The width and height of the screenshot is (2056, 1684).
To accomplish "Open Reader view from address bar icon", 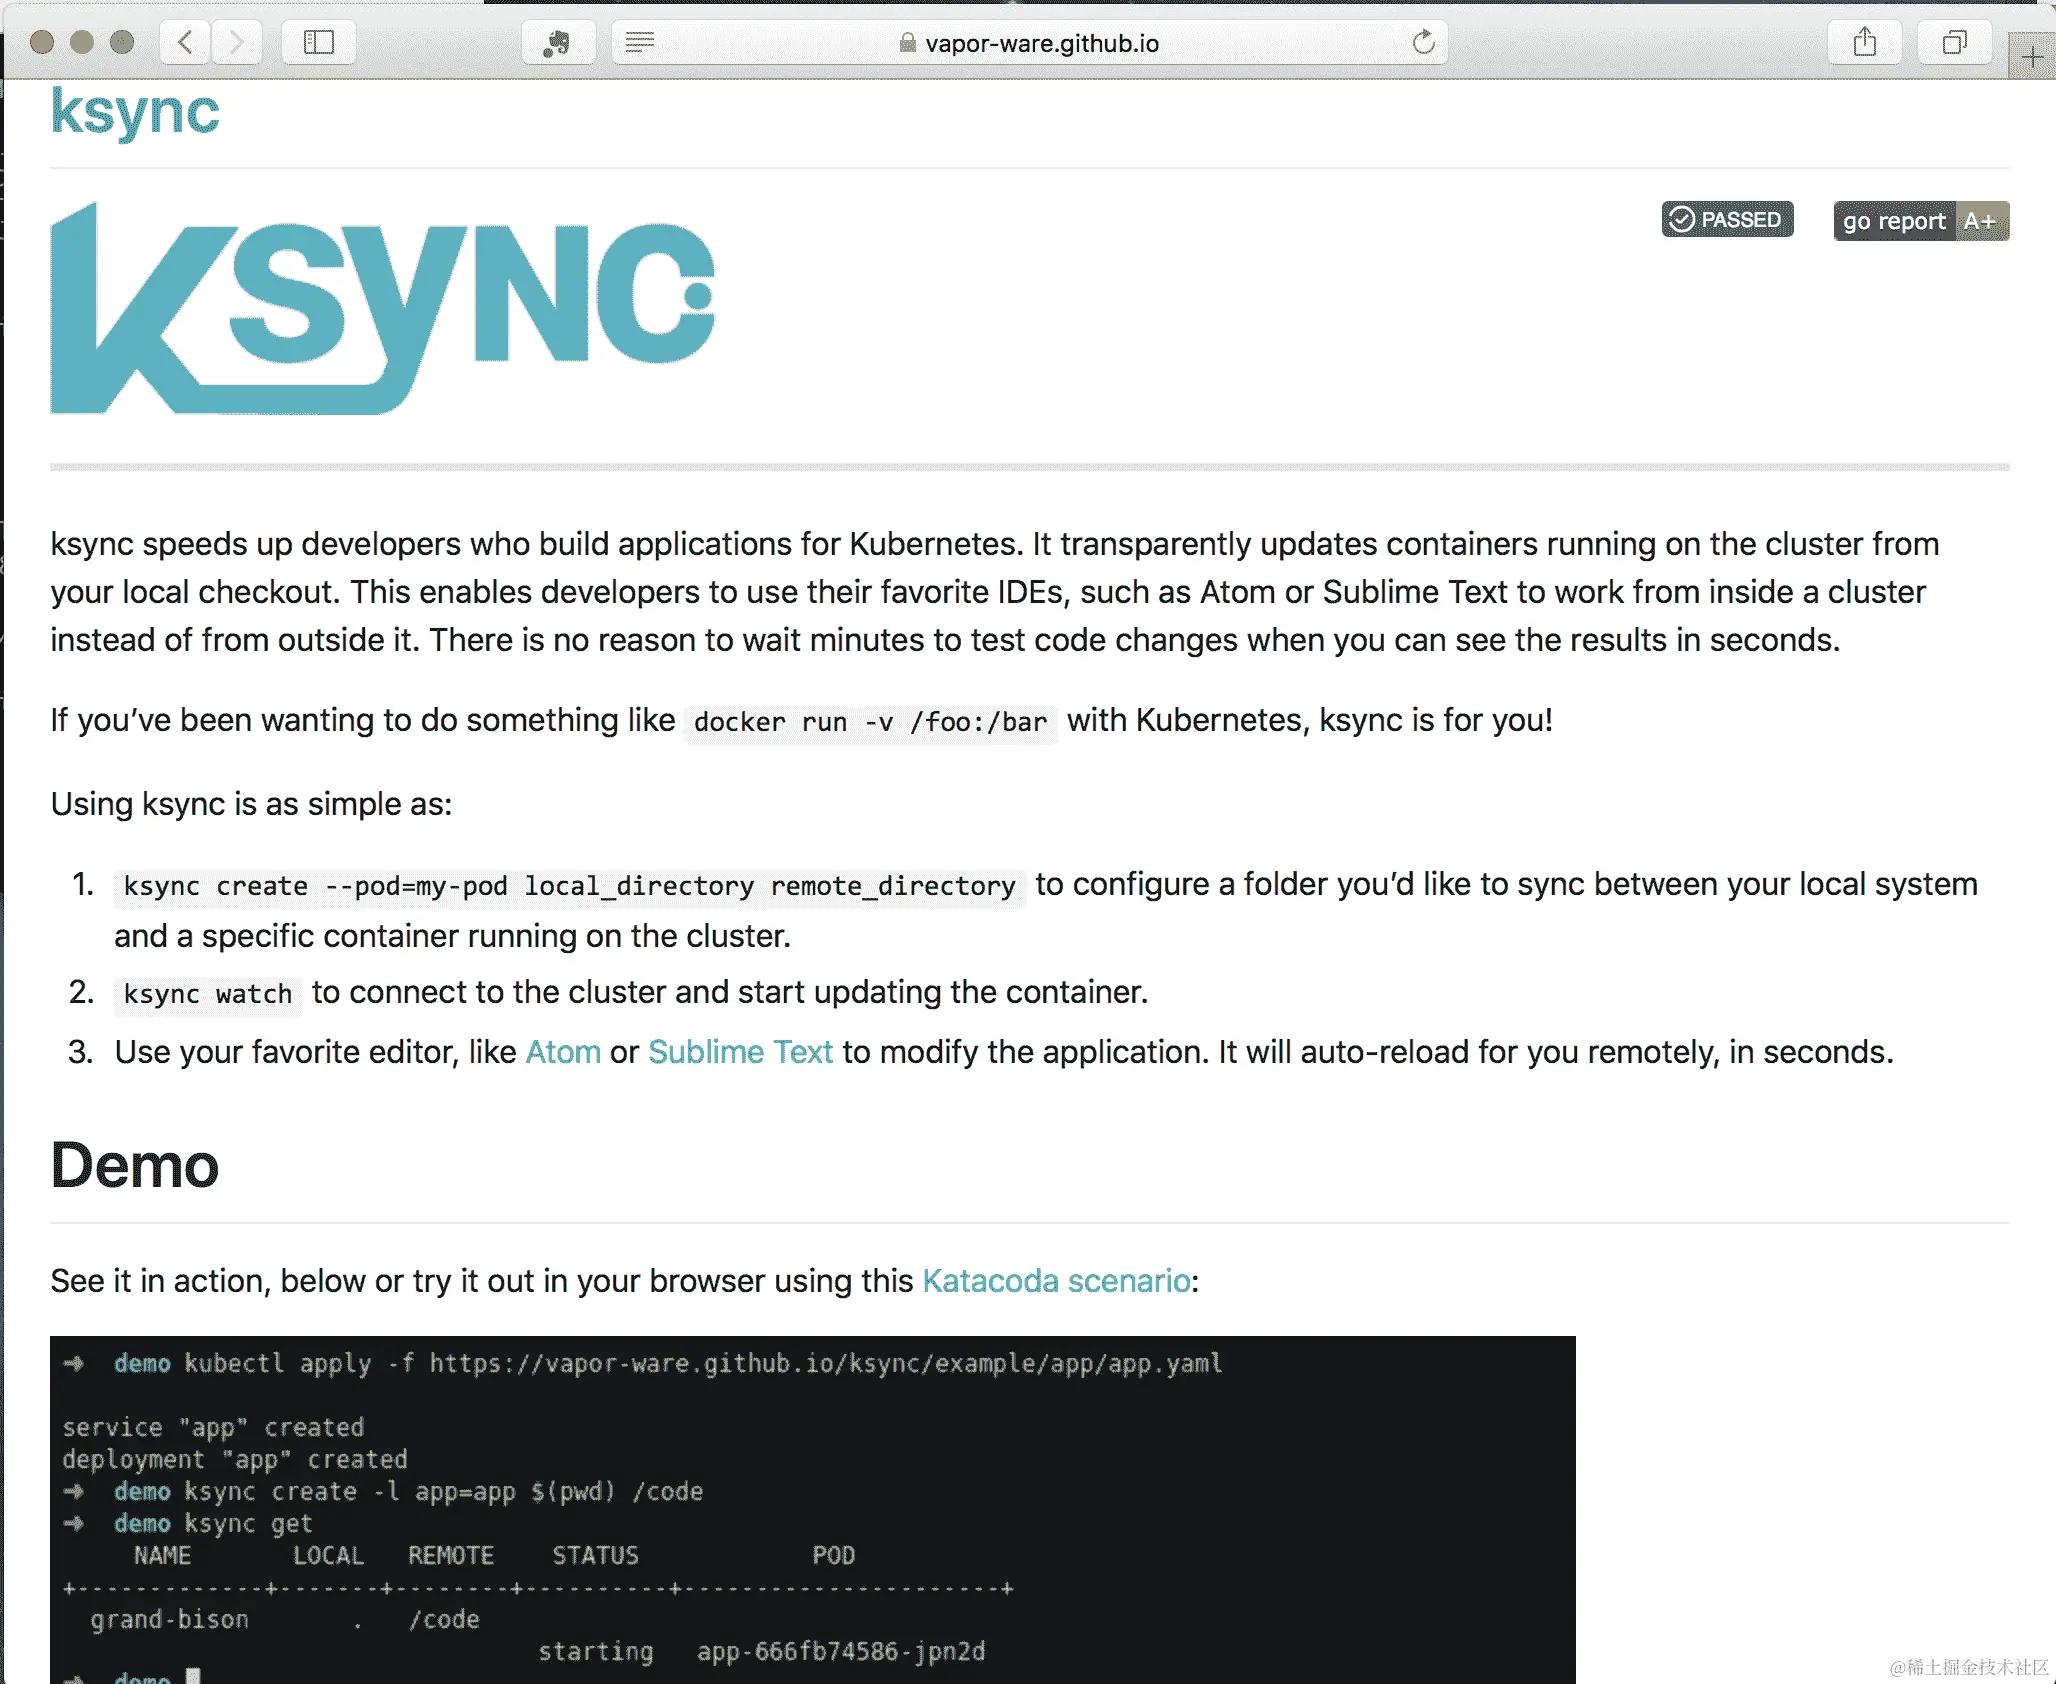I will pos(640,42).
